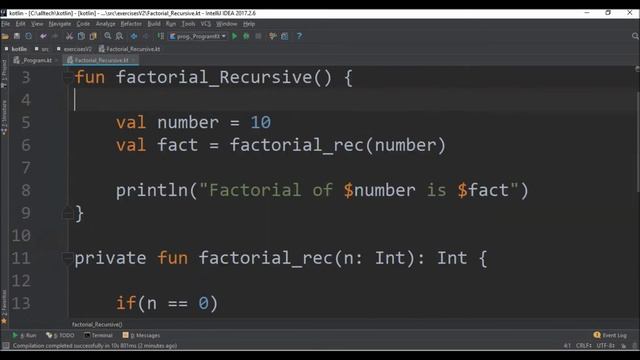Click the read-only lock icon in status bar
640x360 pixels.
click(x=624, y=346)
